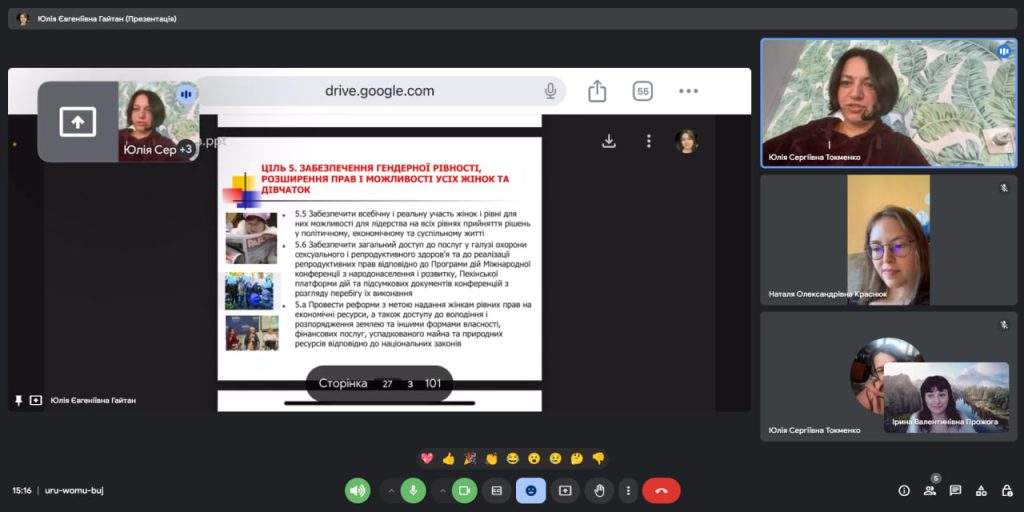
Task: Open the meeting details info icon
Action: (x=904, y=491)
